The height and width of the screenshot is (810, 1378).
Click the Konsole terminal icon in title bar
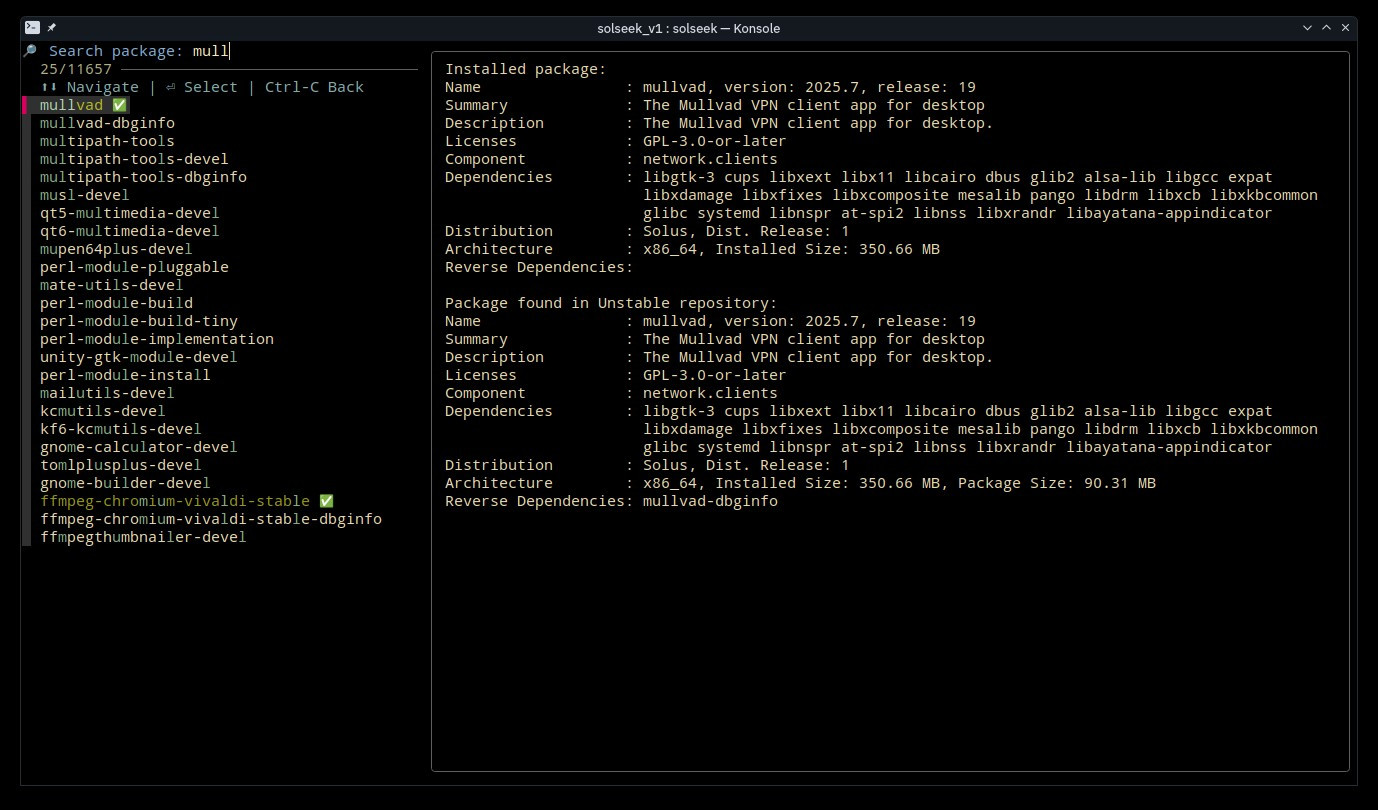click(x=32, y=28)
